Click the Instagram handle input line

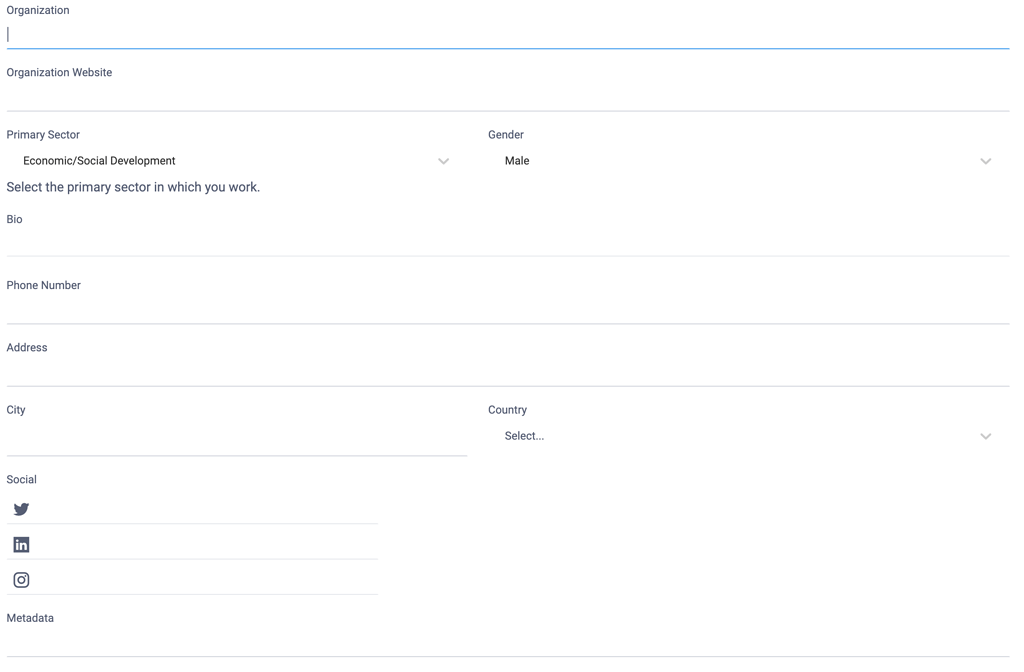[x=200, y=579]
